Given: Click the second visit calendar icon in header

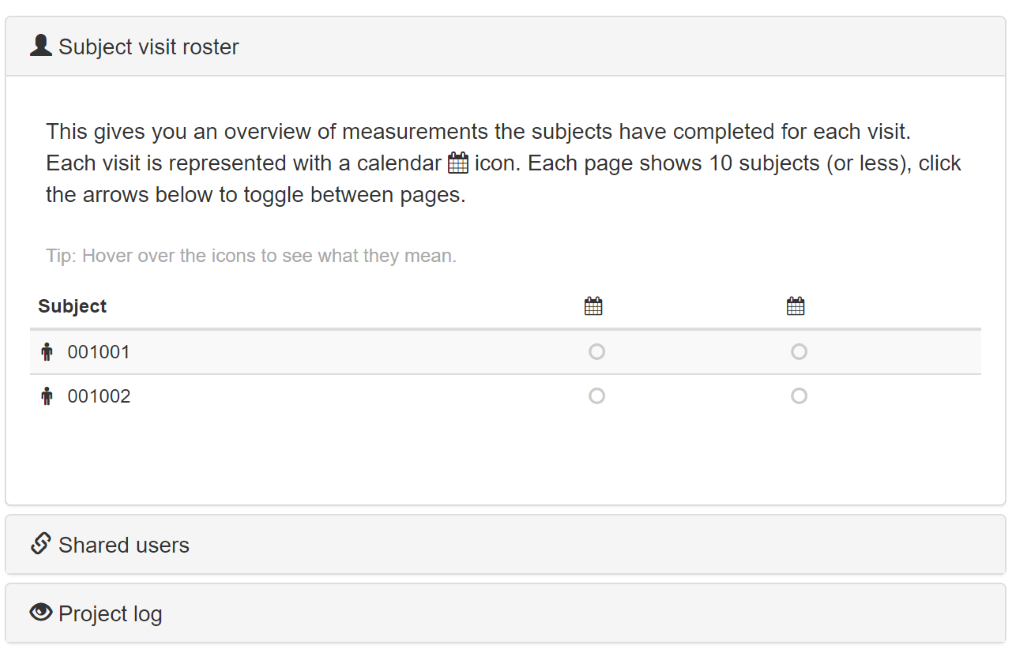Looking at the screenshot, I should (795, 306).
